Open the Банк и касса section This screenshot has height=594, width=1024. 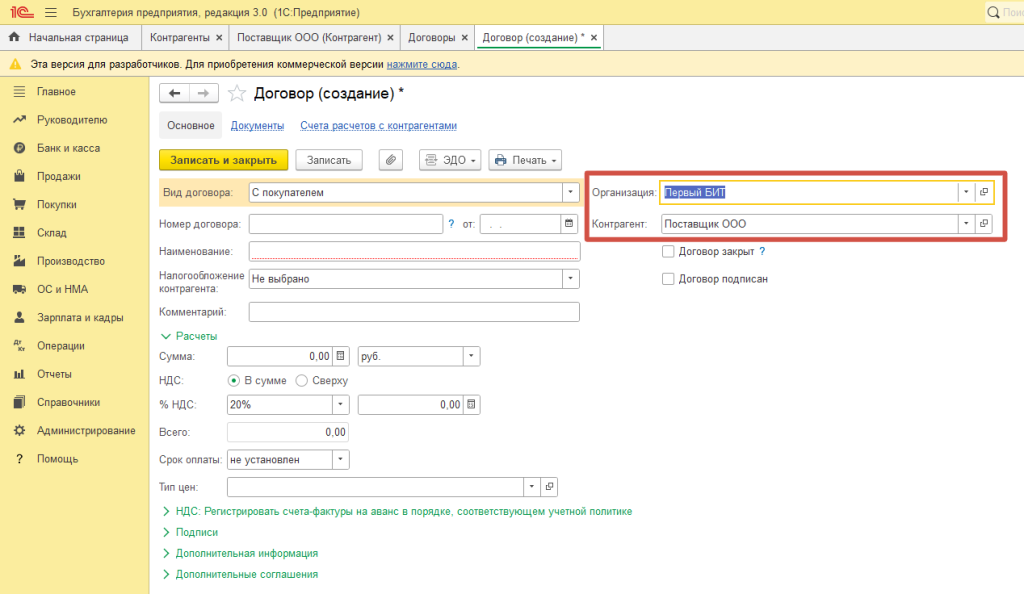point(68,148)
